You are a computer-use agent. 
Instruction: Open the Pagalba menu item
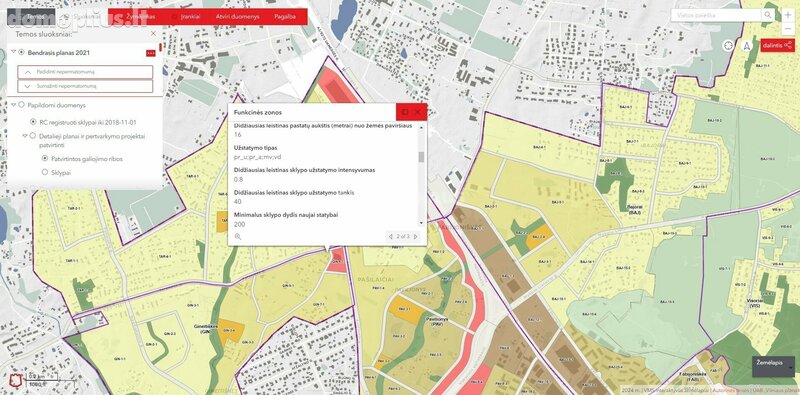(x=285, y=17)
